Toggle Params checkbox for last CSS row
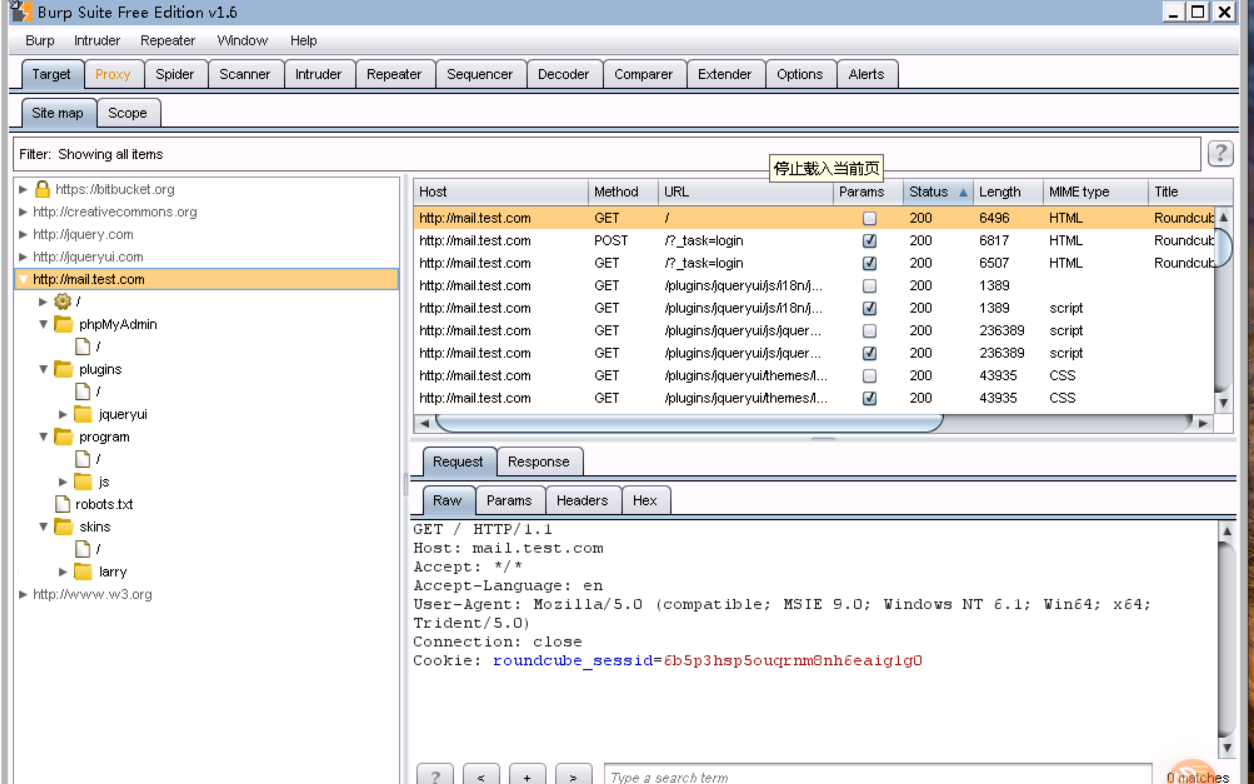Viewport: 1254px width, 784px height. coord(869,398)
